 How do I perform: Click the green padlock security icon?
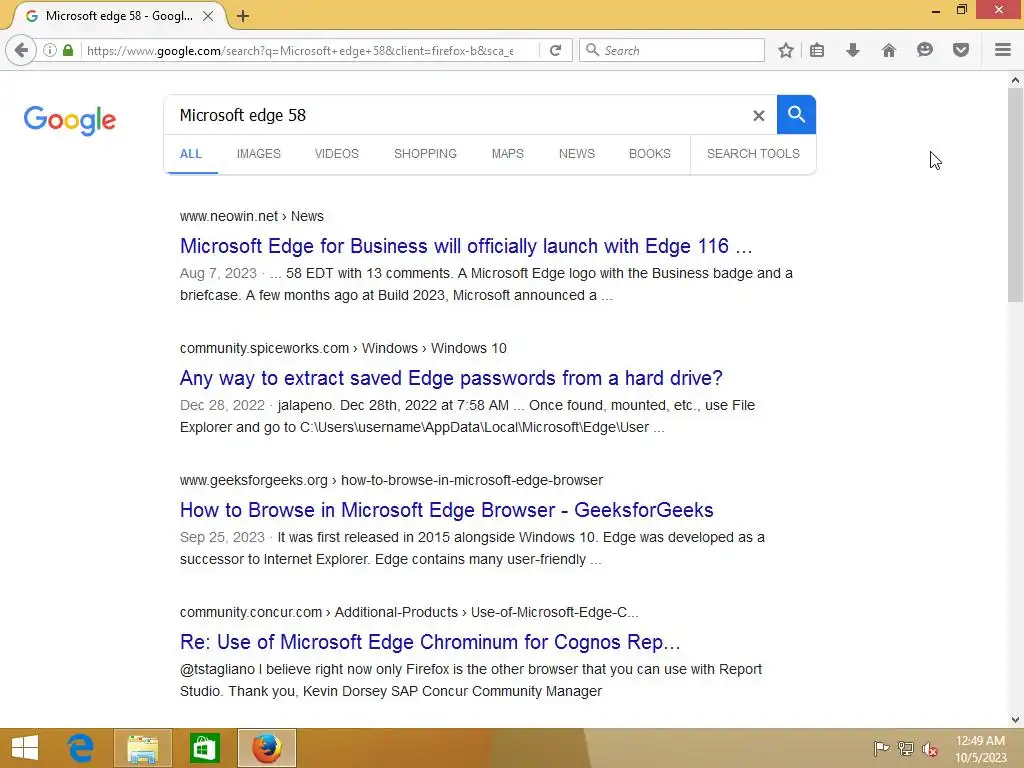pos(68,50)
